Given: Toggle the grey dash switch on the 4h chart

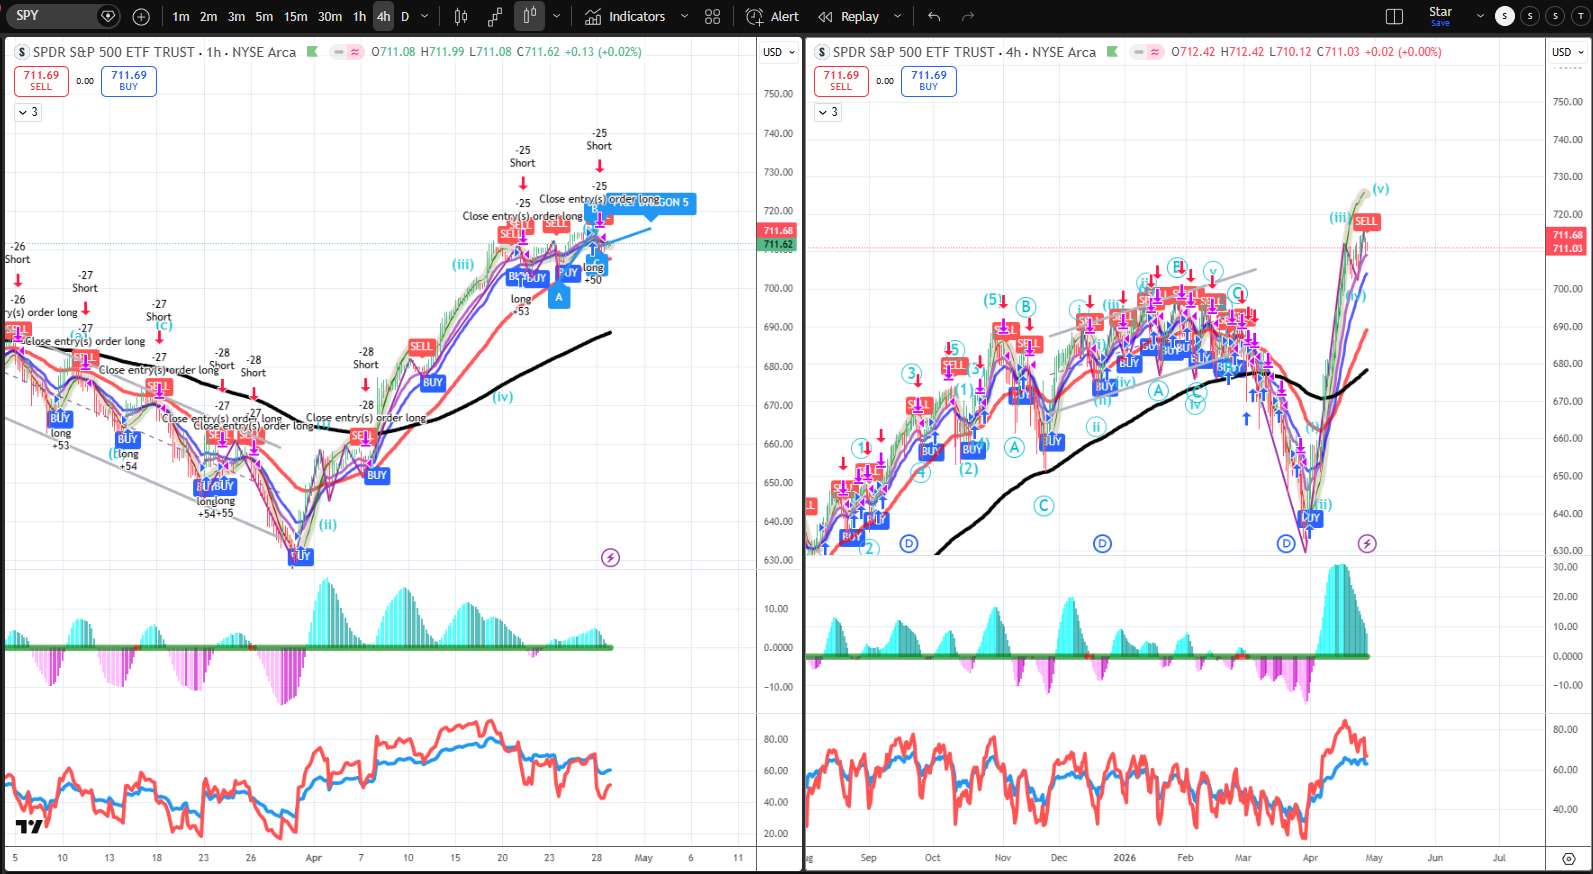Looking at the screenshot, I should click(1139, 52).
